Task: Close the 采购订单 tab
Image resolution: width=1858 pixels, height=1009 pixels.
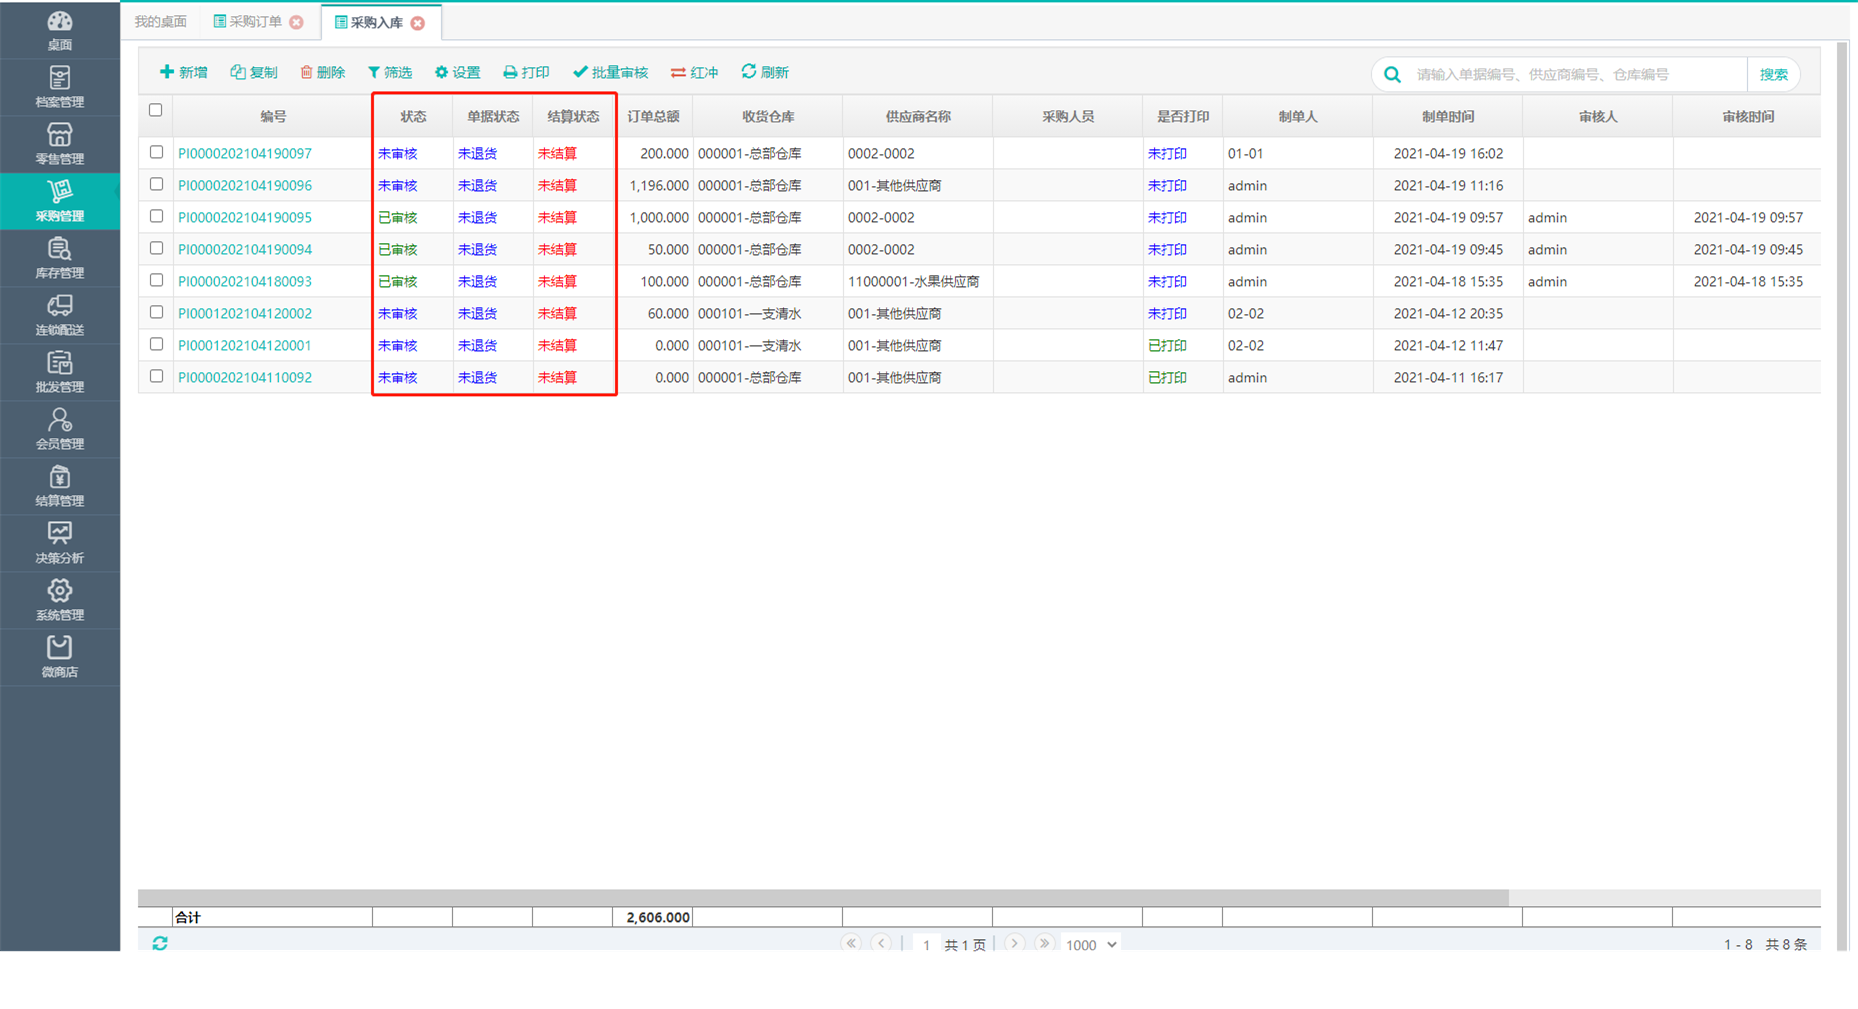Action: 296,22
